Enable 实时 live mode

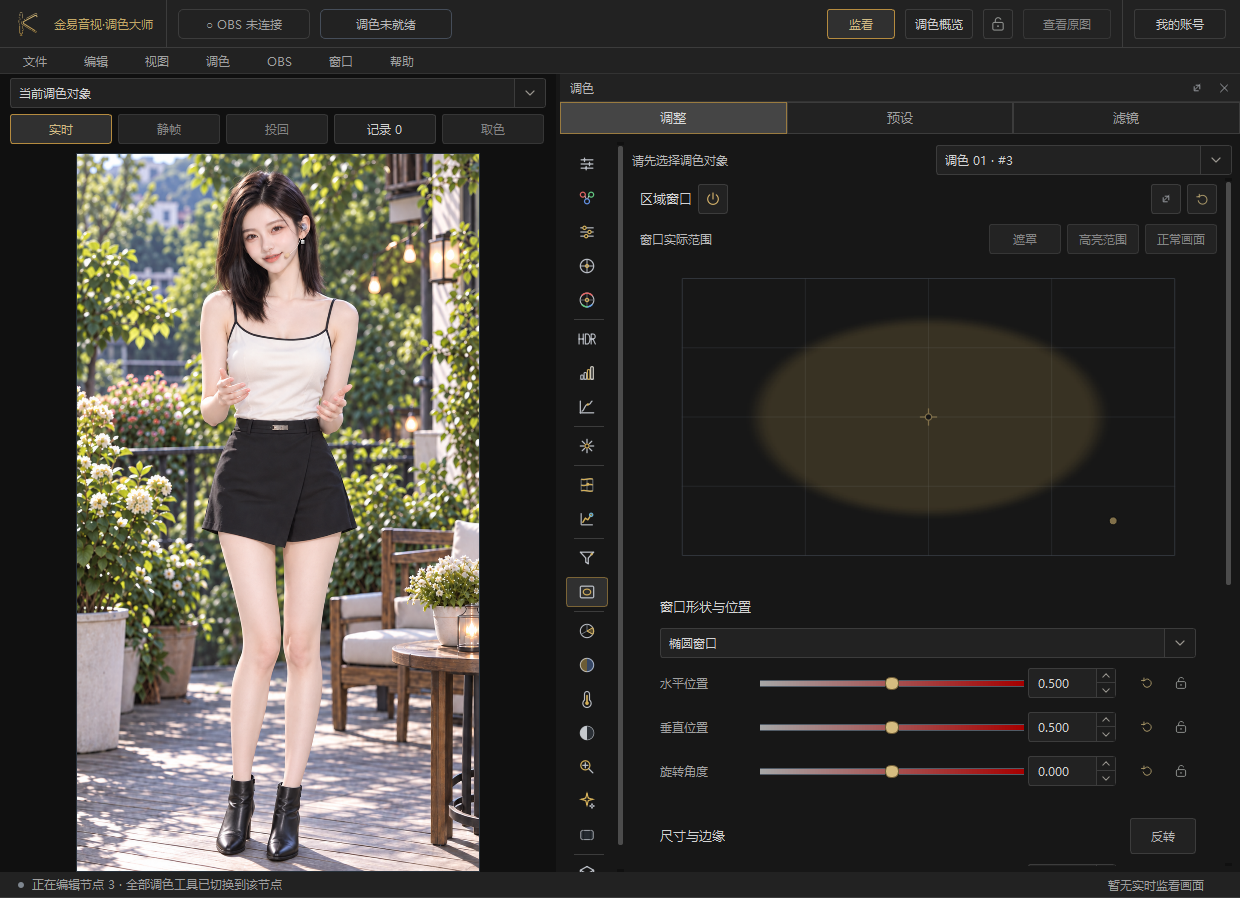coord(61,129)
